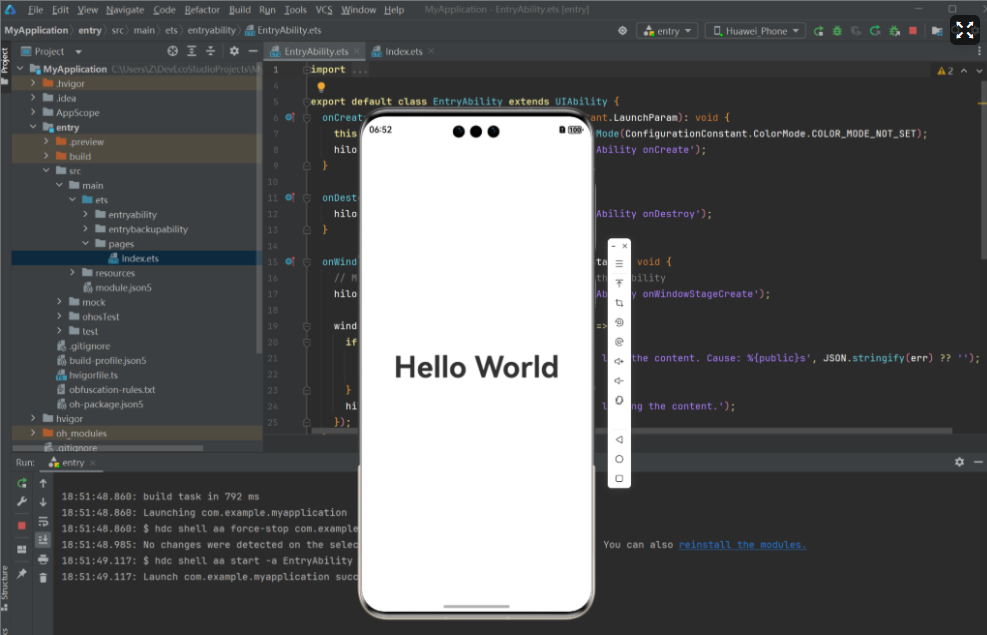Rerun entry from the Run panel

(22, 483)
